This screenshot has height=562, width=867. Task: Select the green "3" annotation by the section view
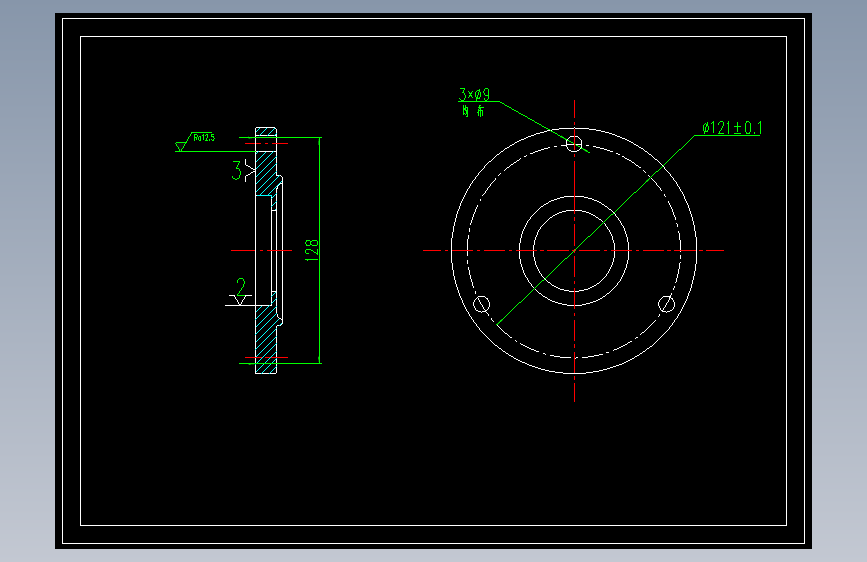pyautogui.click(x=237, y=170)
